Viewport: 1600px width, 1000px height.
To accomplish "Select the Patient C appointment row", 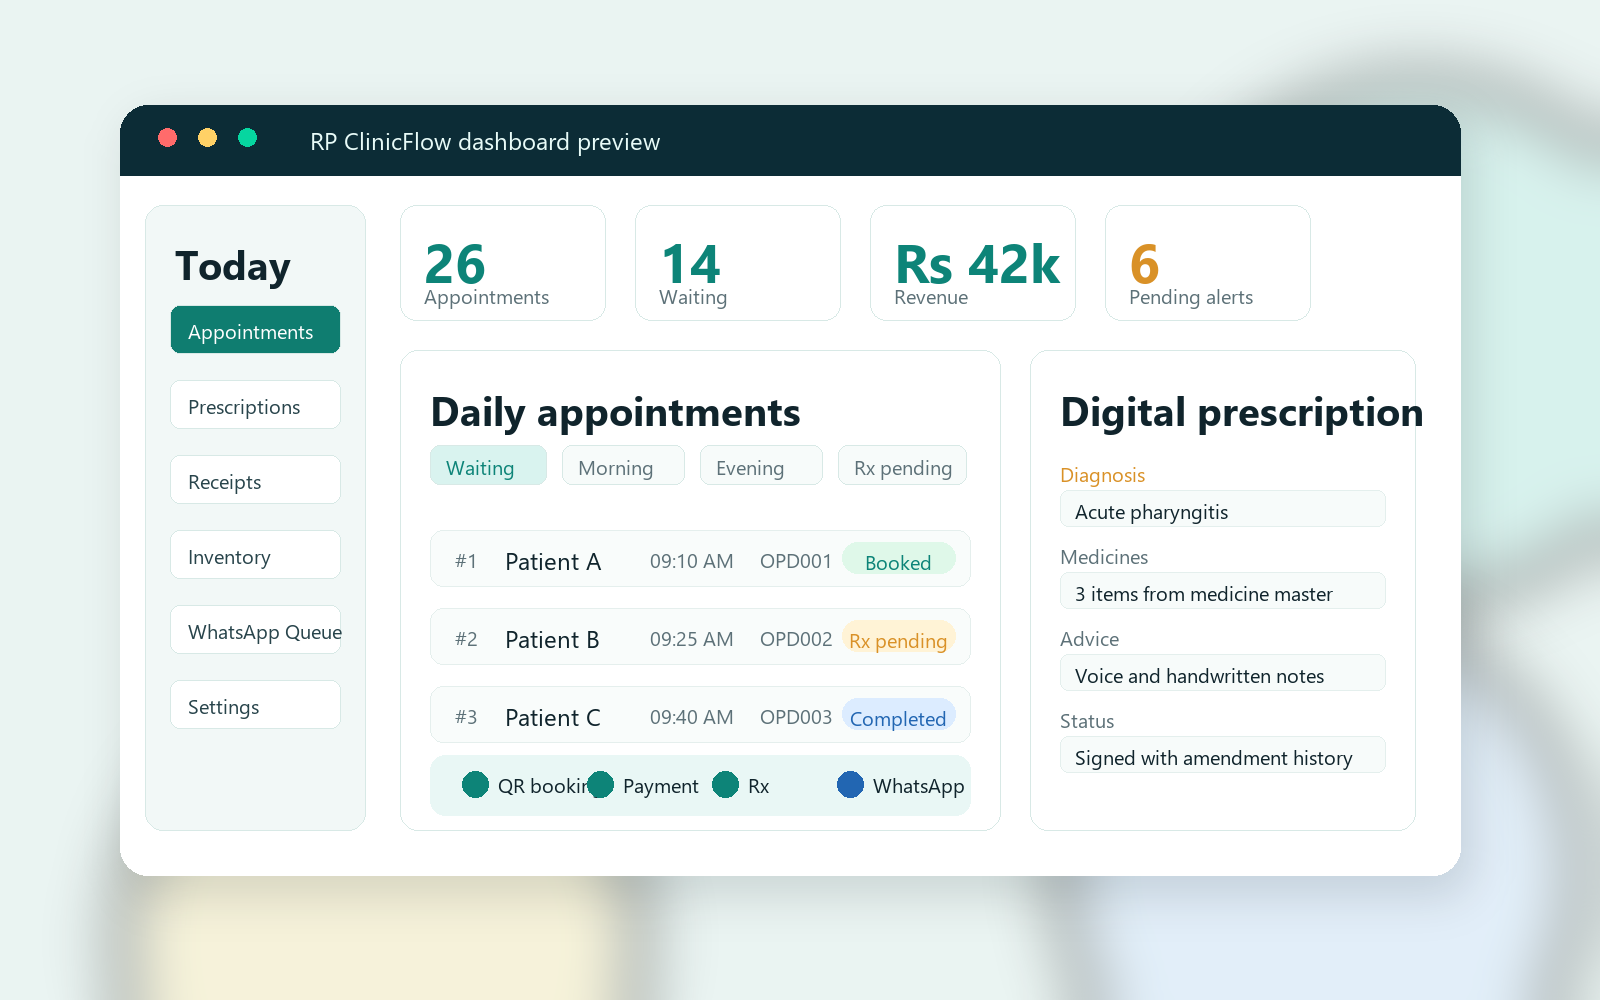I will coord(700,715).
